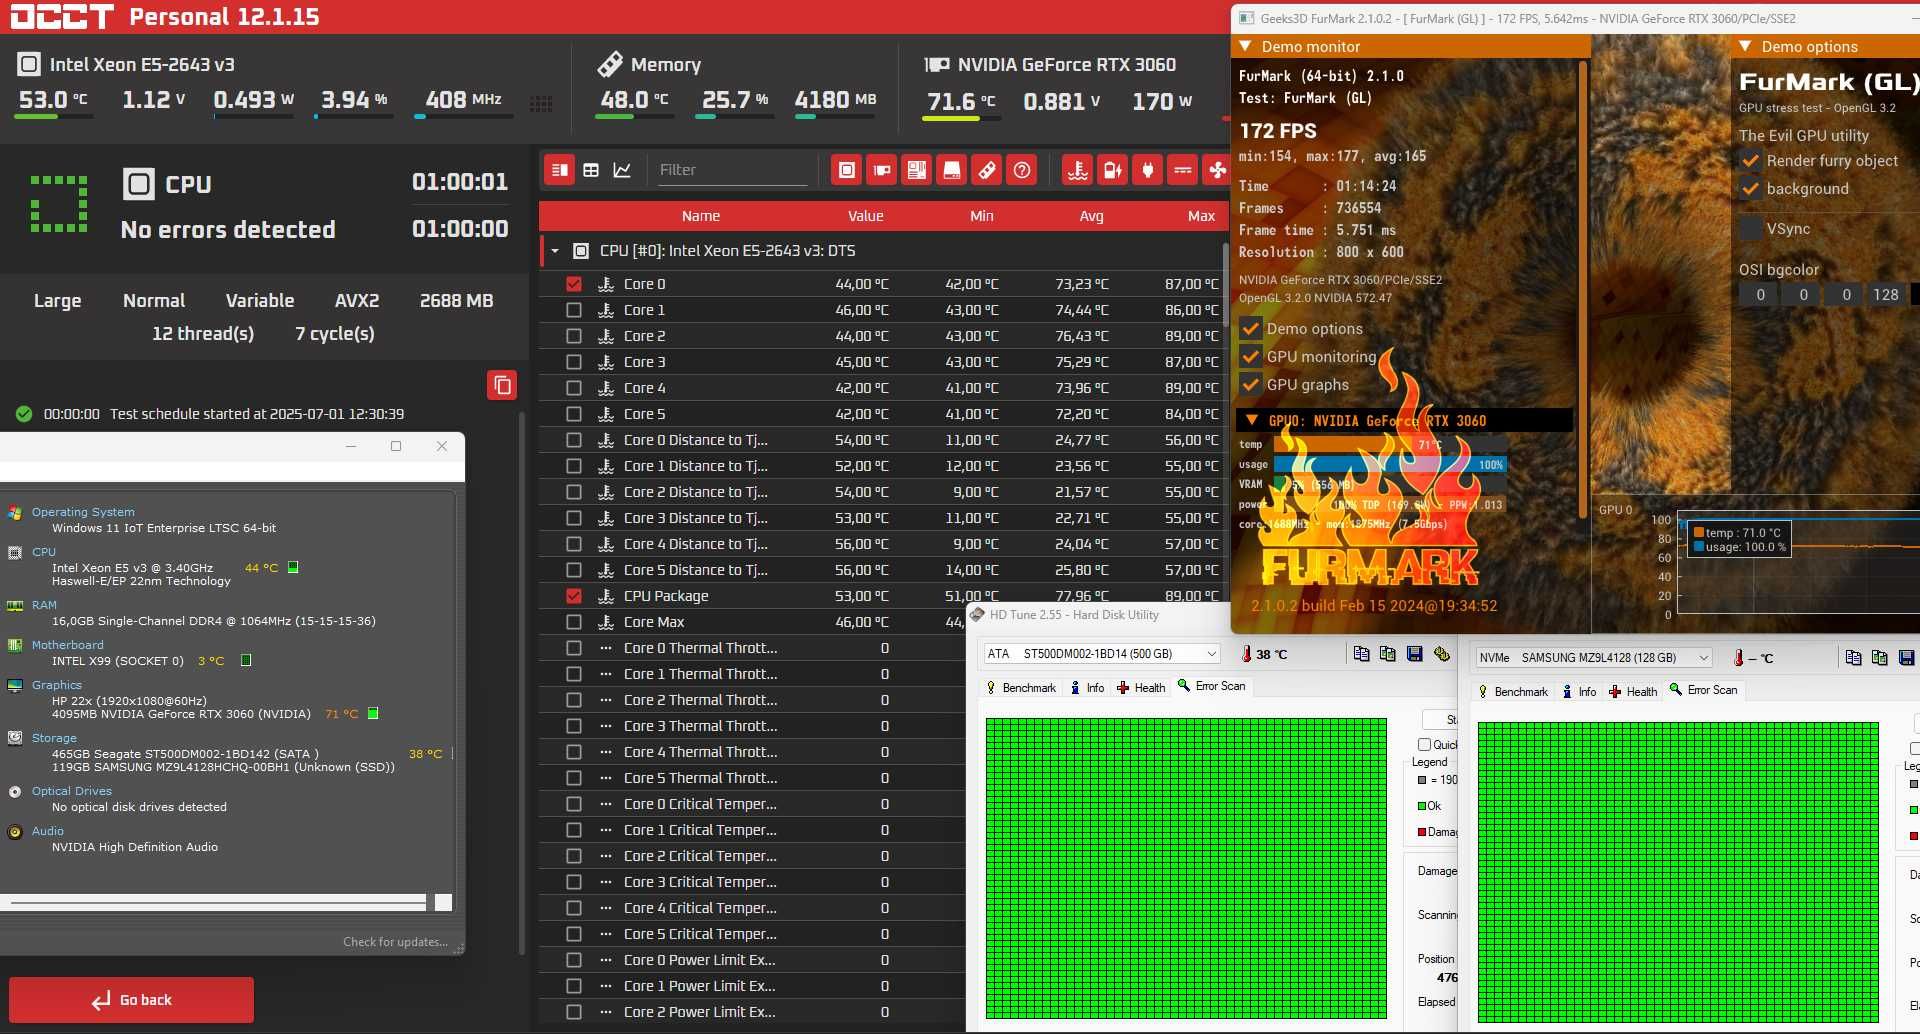Click the Filter input field in OCCT
The height and width of the screenshot is (1034, 1920).
click(x=732, y=170)
